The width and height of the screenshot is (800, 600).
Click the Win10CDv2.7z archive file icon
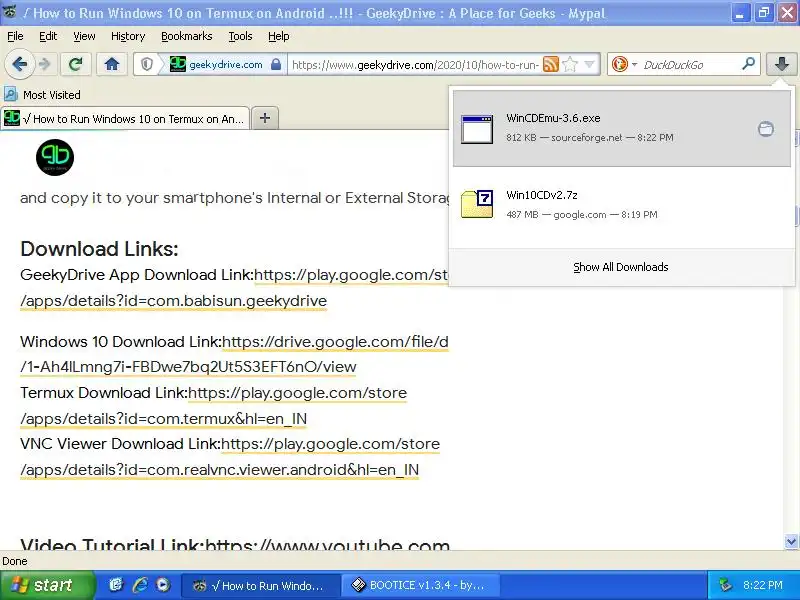coord(477,204)
